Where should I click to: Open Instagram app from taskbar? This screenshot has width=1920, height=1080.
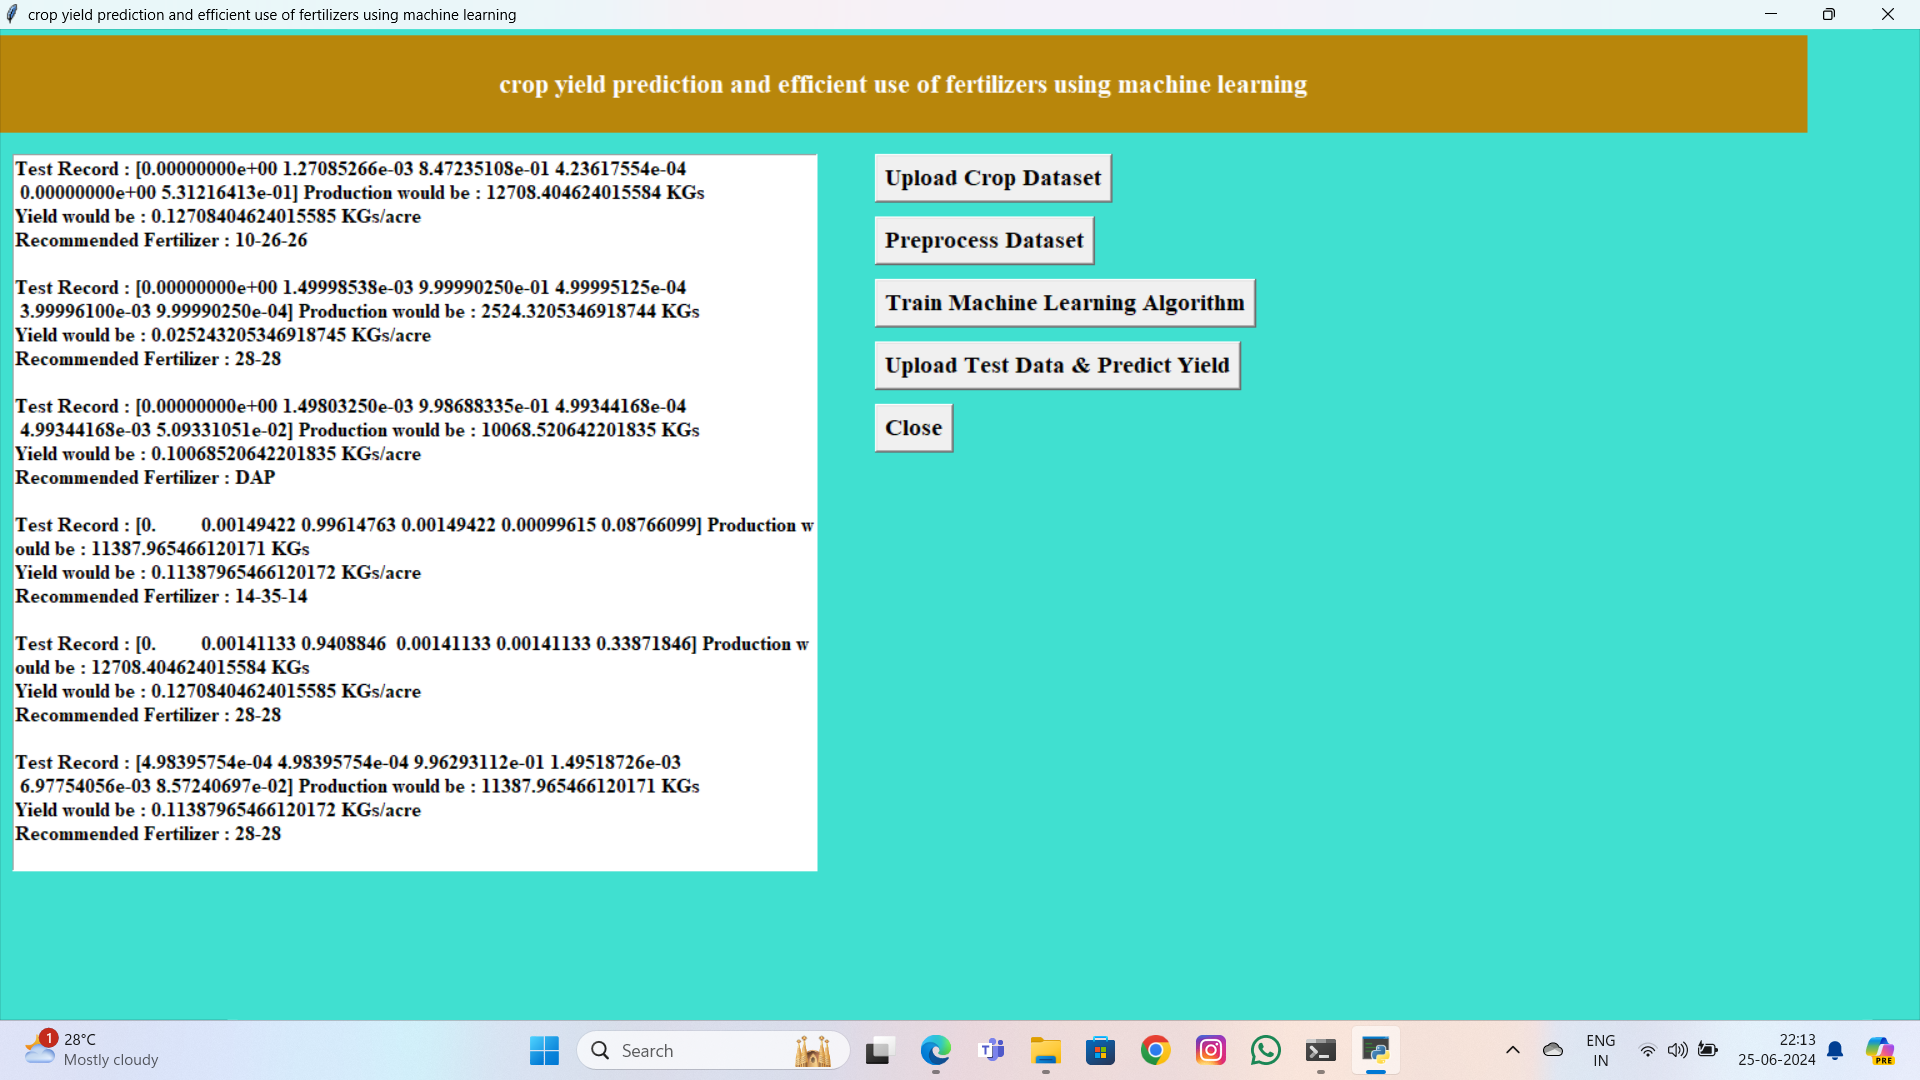pyautogui.click(x=1210, y=1051)
